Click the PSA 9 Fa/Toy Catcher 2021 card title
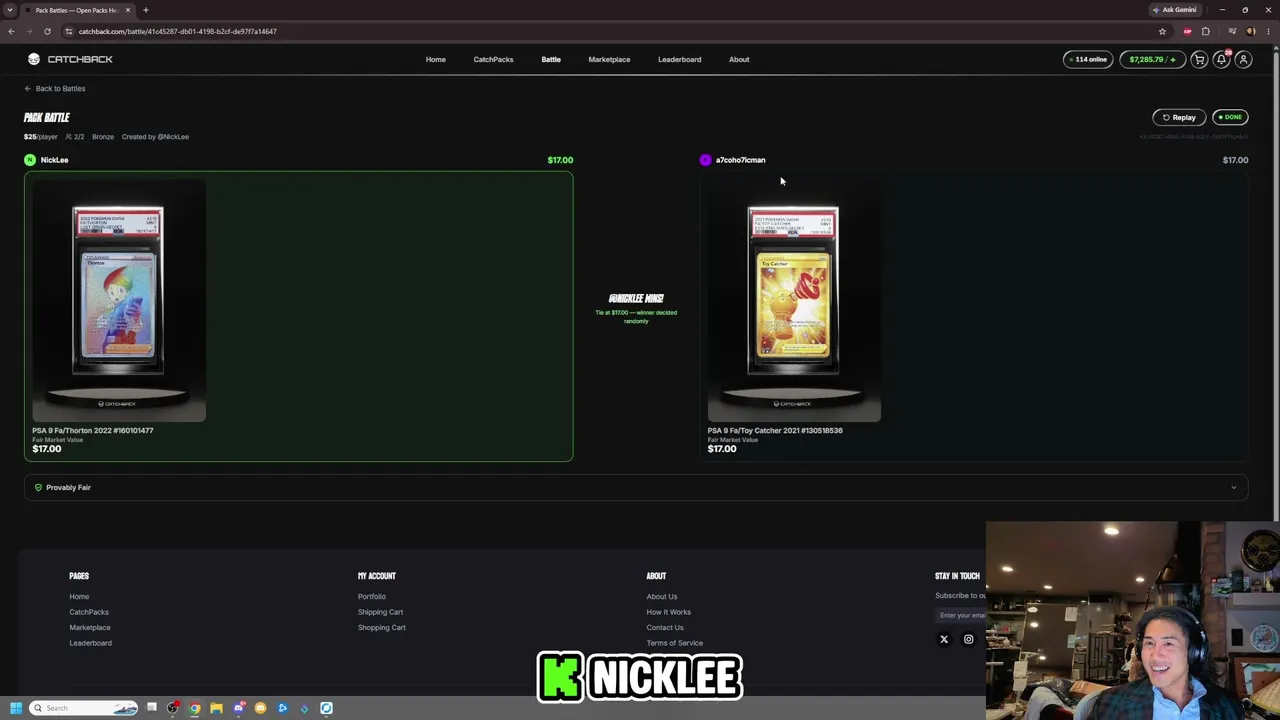The height and width of the screenshot is (720, 1280). point(775,430)
